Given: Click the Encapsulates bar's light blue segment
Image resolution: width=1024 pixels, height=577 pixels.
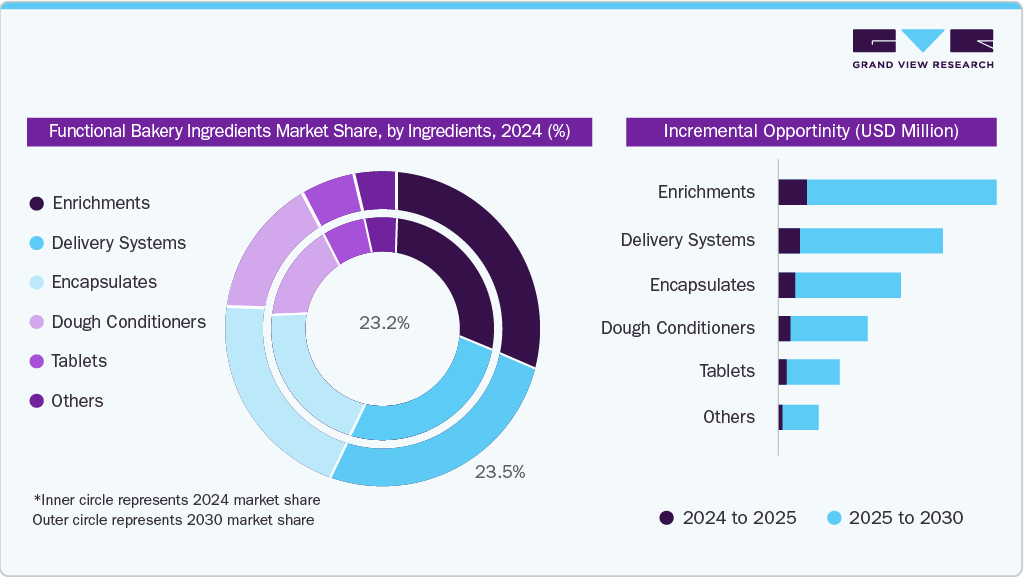Looking at the screenshot, I should pos(847,285).
